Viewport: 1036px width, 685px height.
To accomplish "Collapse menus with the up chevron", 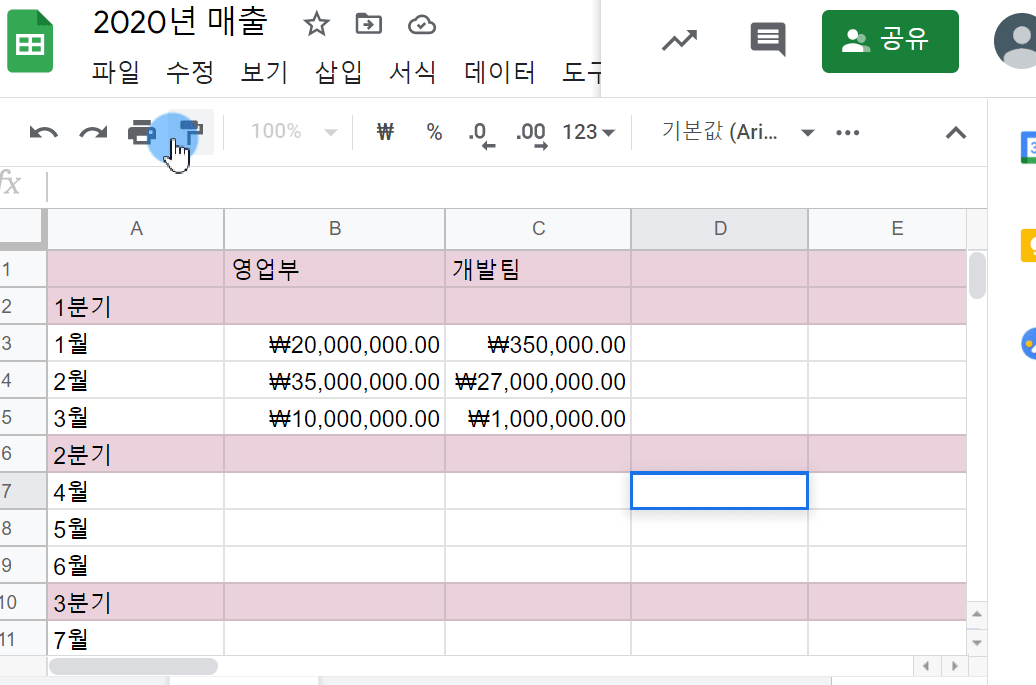I will click(x=955, y=133).
